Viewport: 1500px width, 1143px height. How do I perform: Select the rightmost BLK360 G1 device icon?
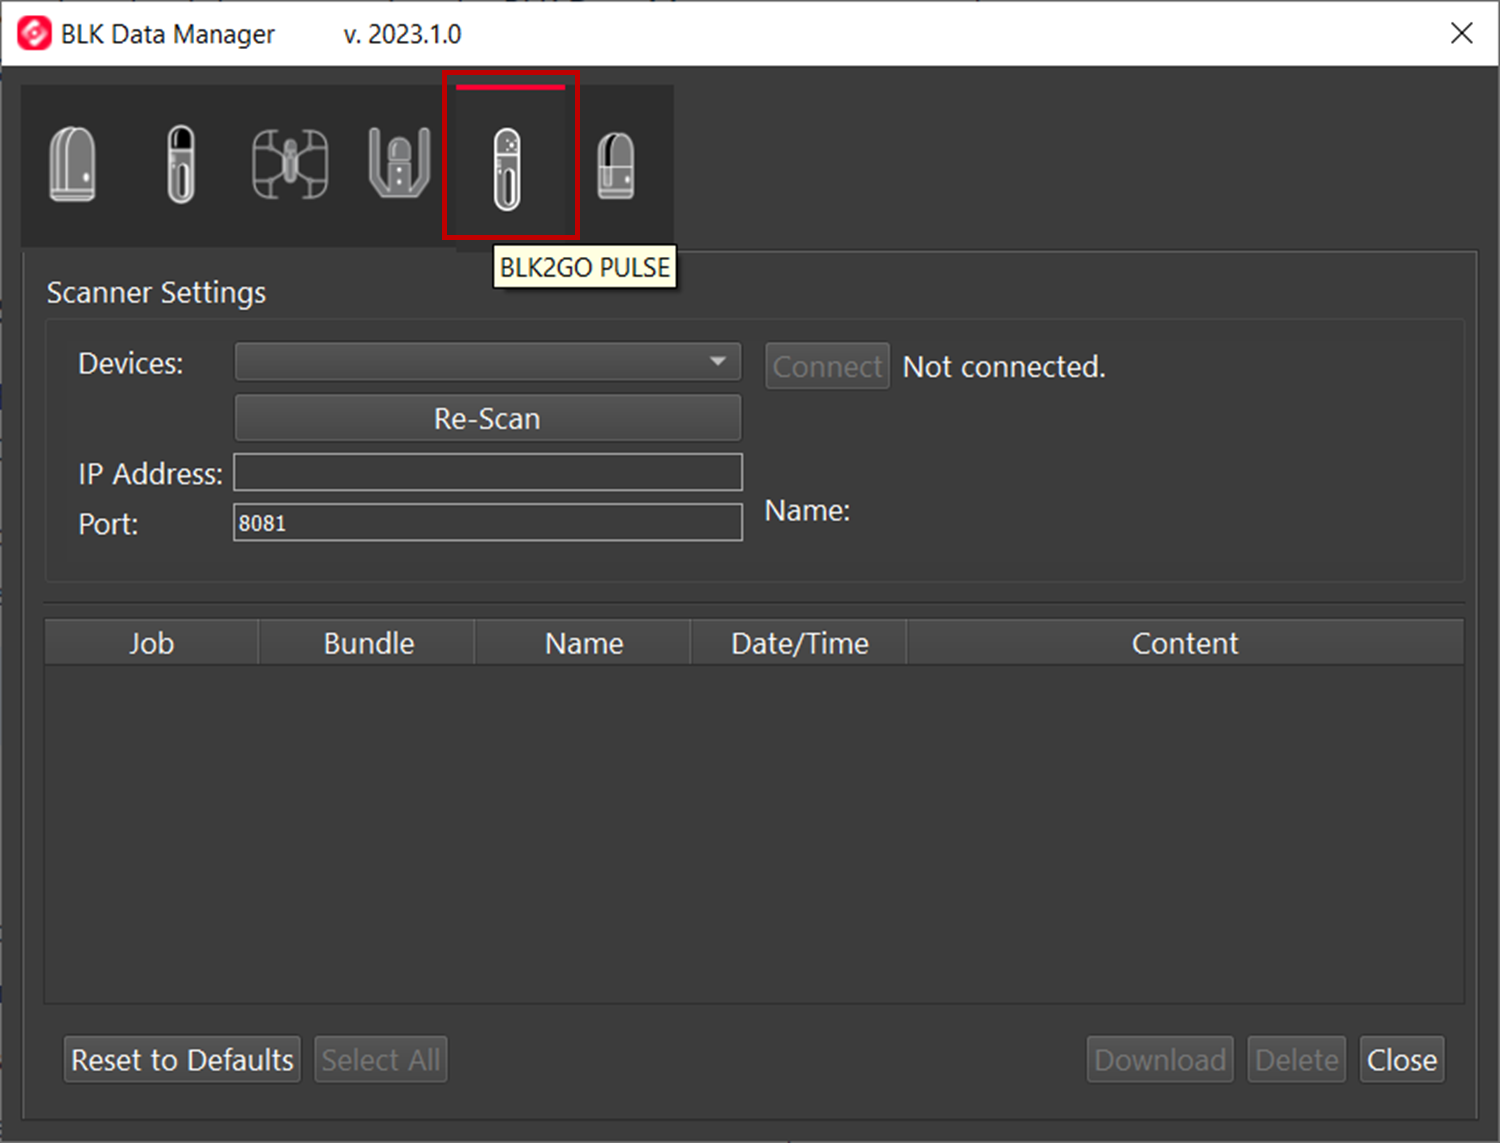coord(617,163)
